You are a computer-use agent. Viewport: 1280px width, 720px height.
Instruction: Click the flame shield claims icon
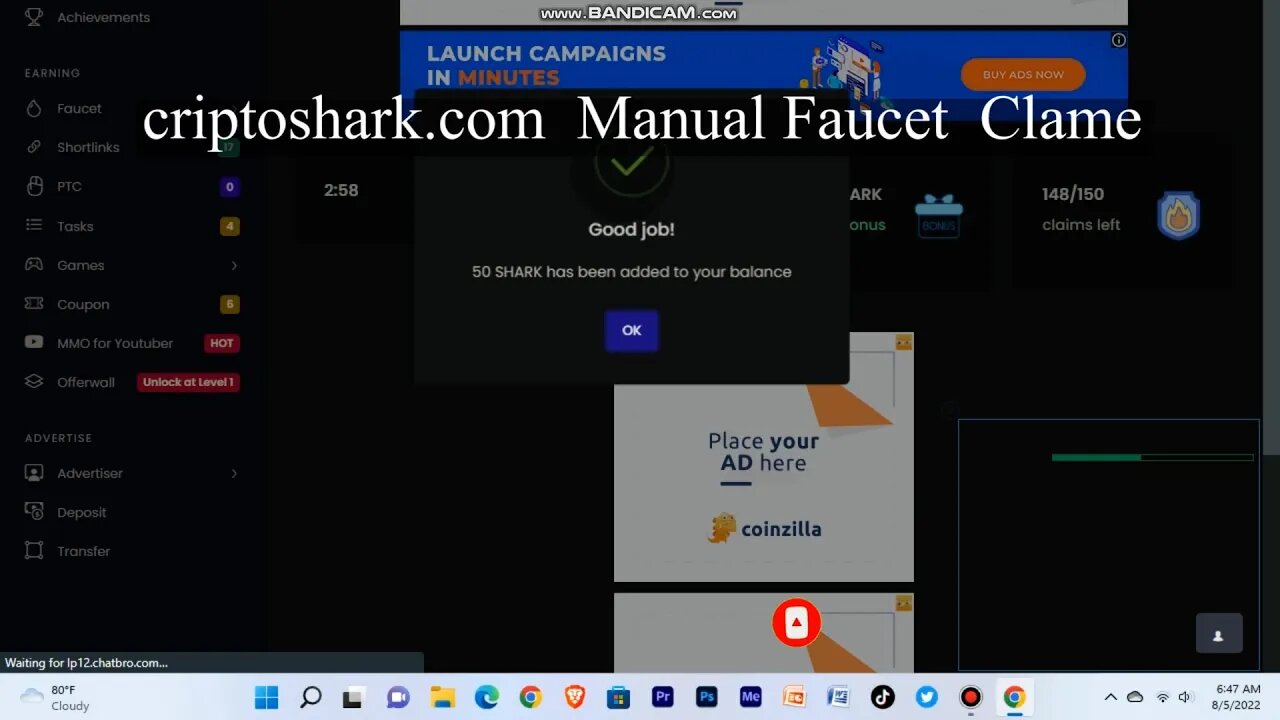click(1178, 216)
